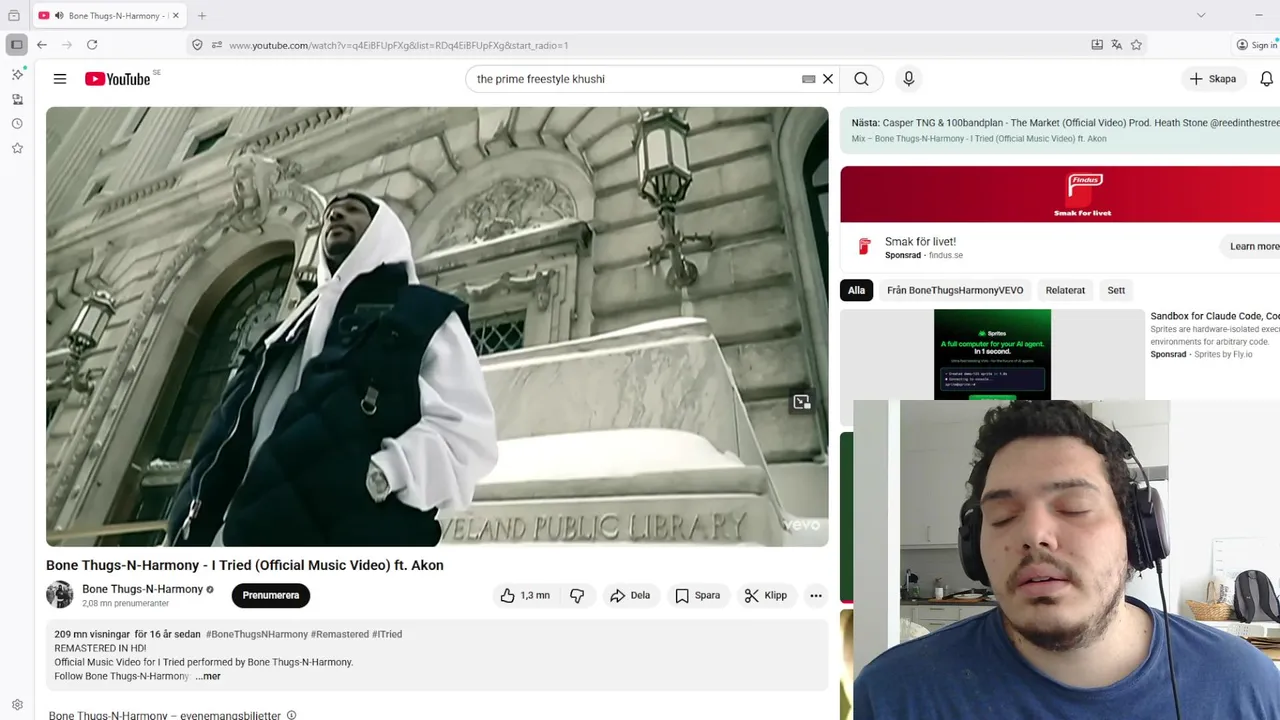Open the tab workspaces icon
This screenshot has width=1280, height=720.
[x=14, y=16]
